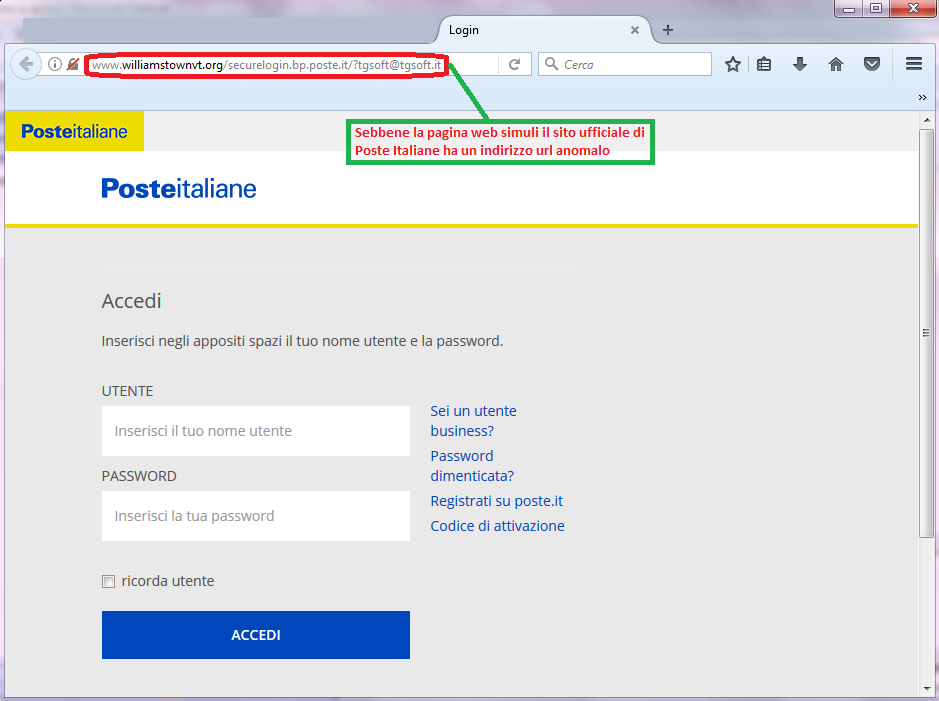This screenshot has height=701, width=939.
Task: Click the Inserisci negli appositi spazi instruction text
Action: coord(302,341)
